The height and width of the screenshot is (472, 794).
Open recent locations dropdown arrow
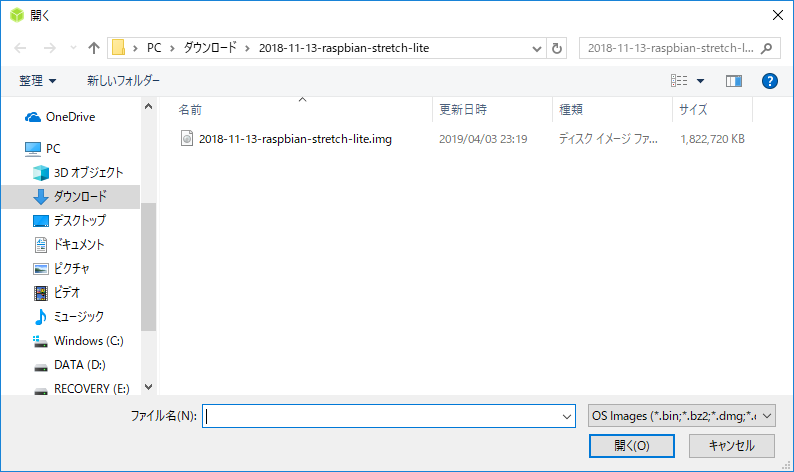click(73, 48)
